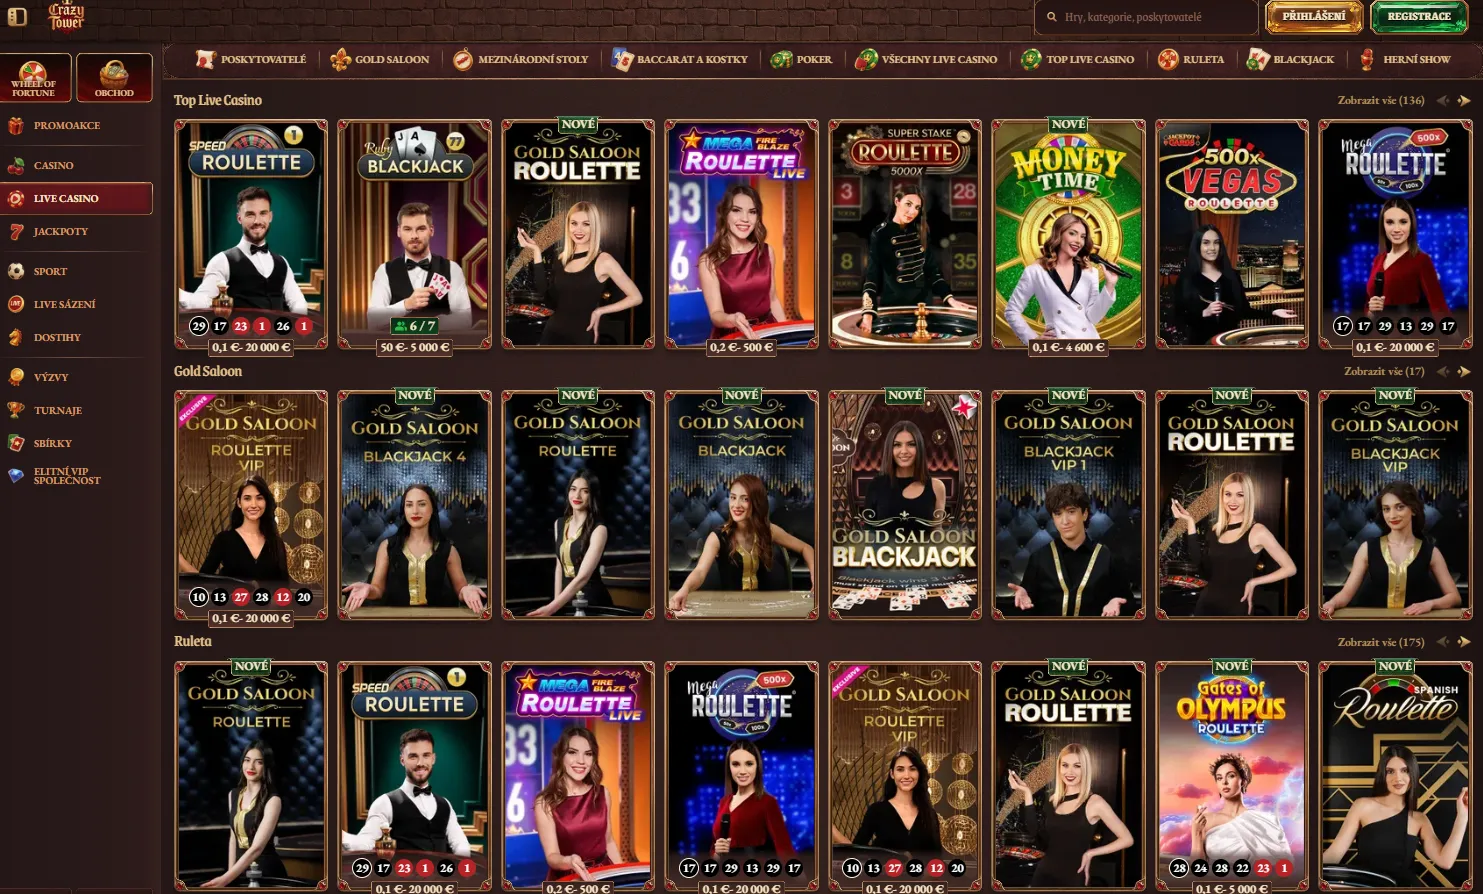Open the Gold Saloon Blackjack VIP 1 card
Viewport: 1483px width, 894px height.
pos(1068,505)
